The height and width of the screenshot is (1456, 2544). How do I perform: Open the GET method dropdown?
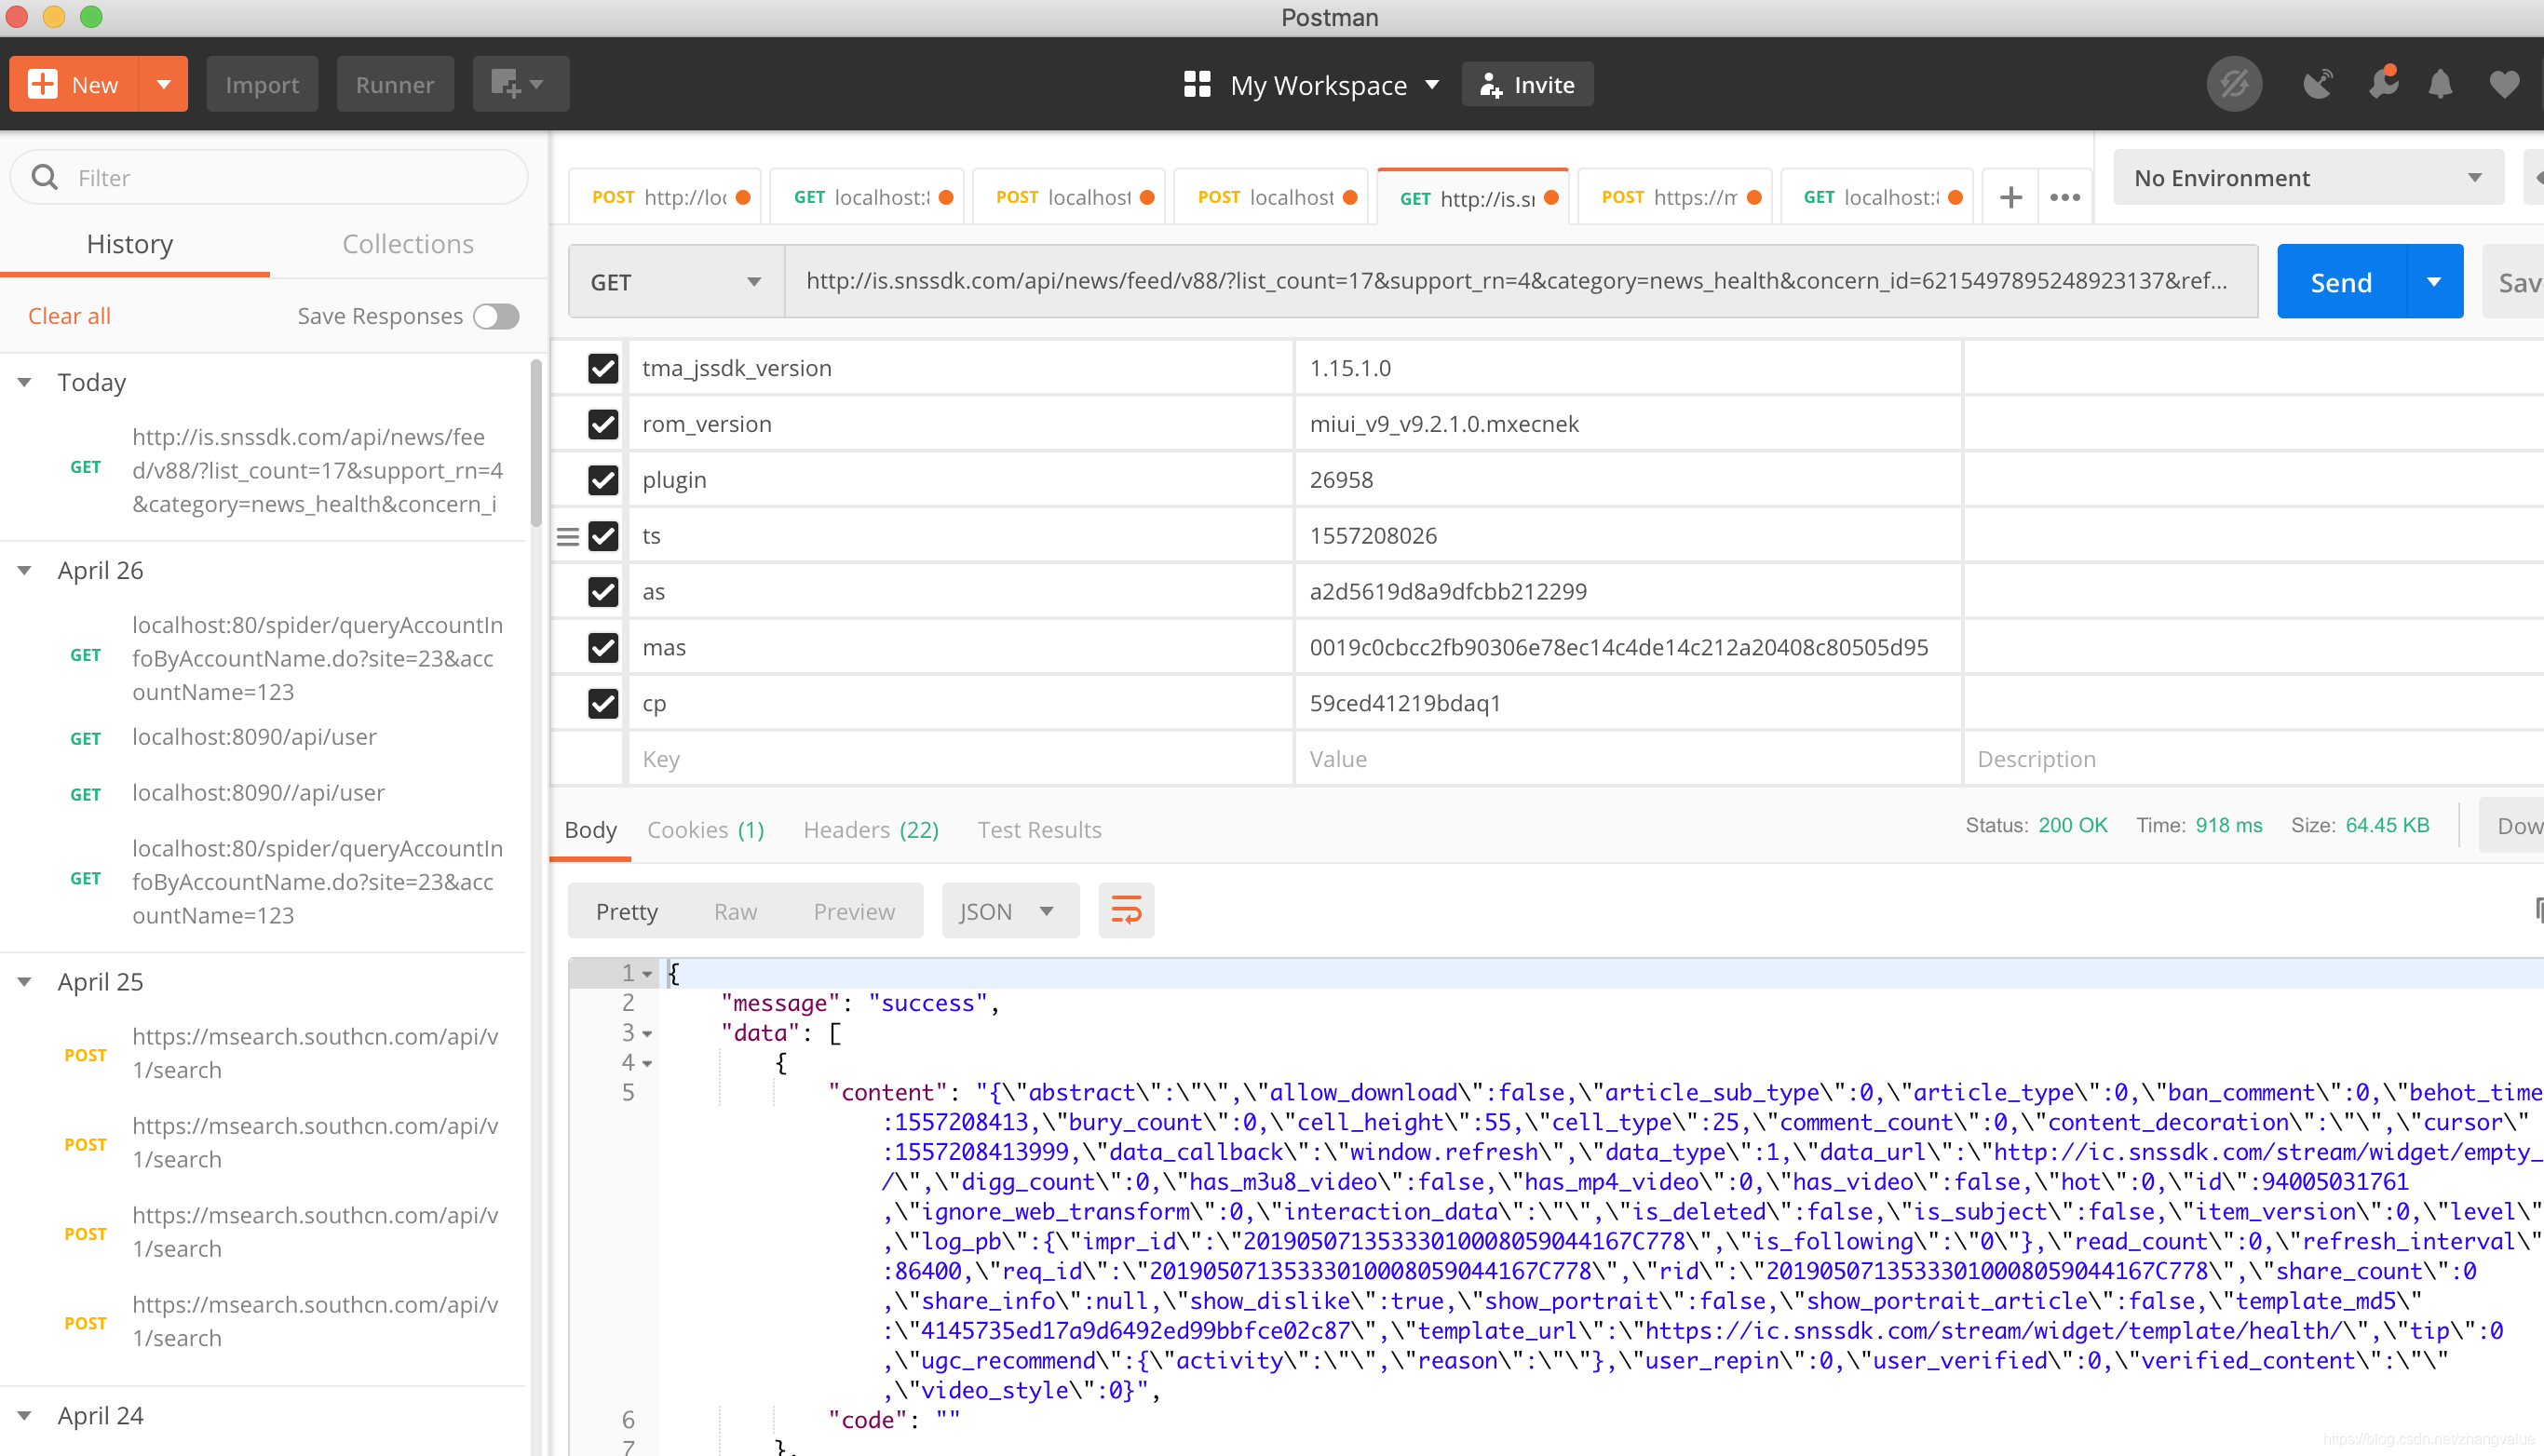tap(676, 282)
